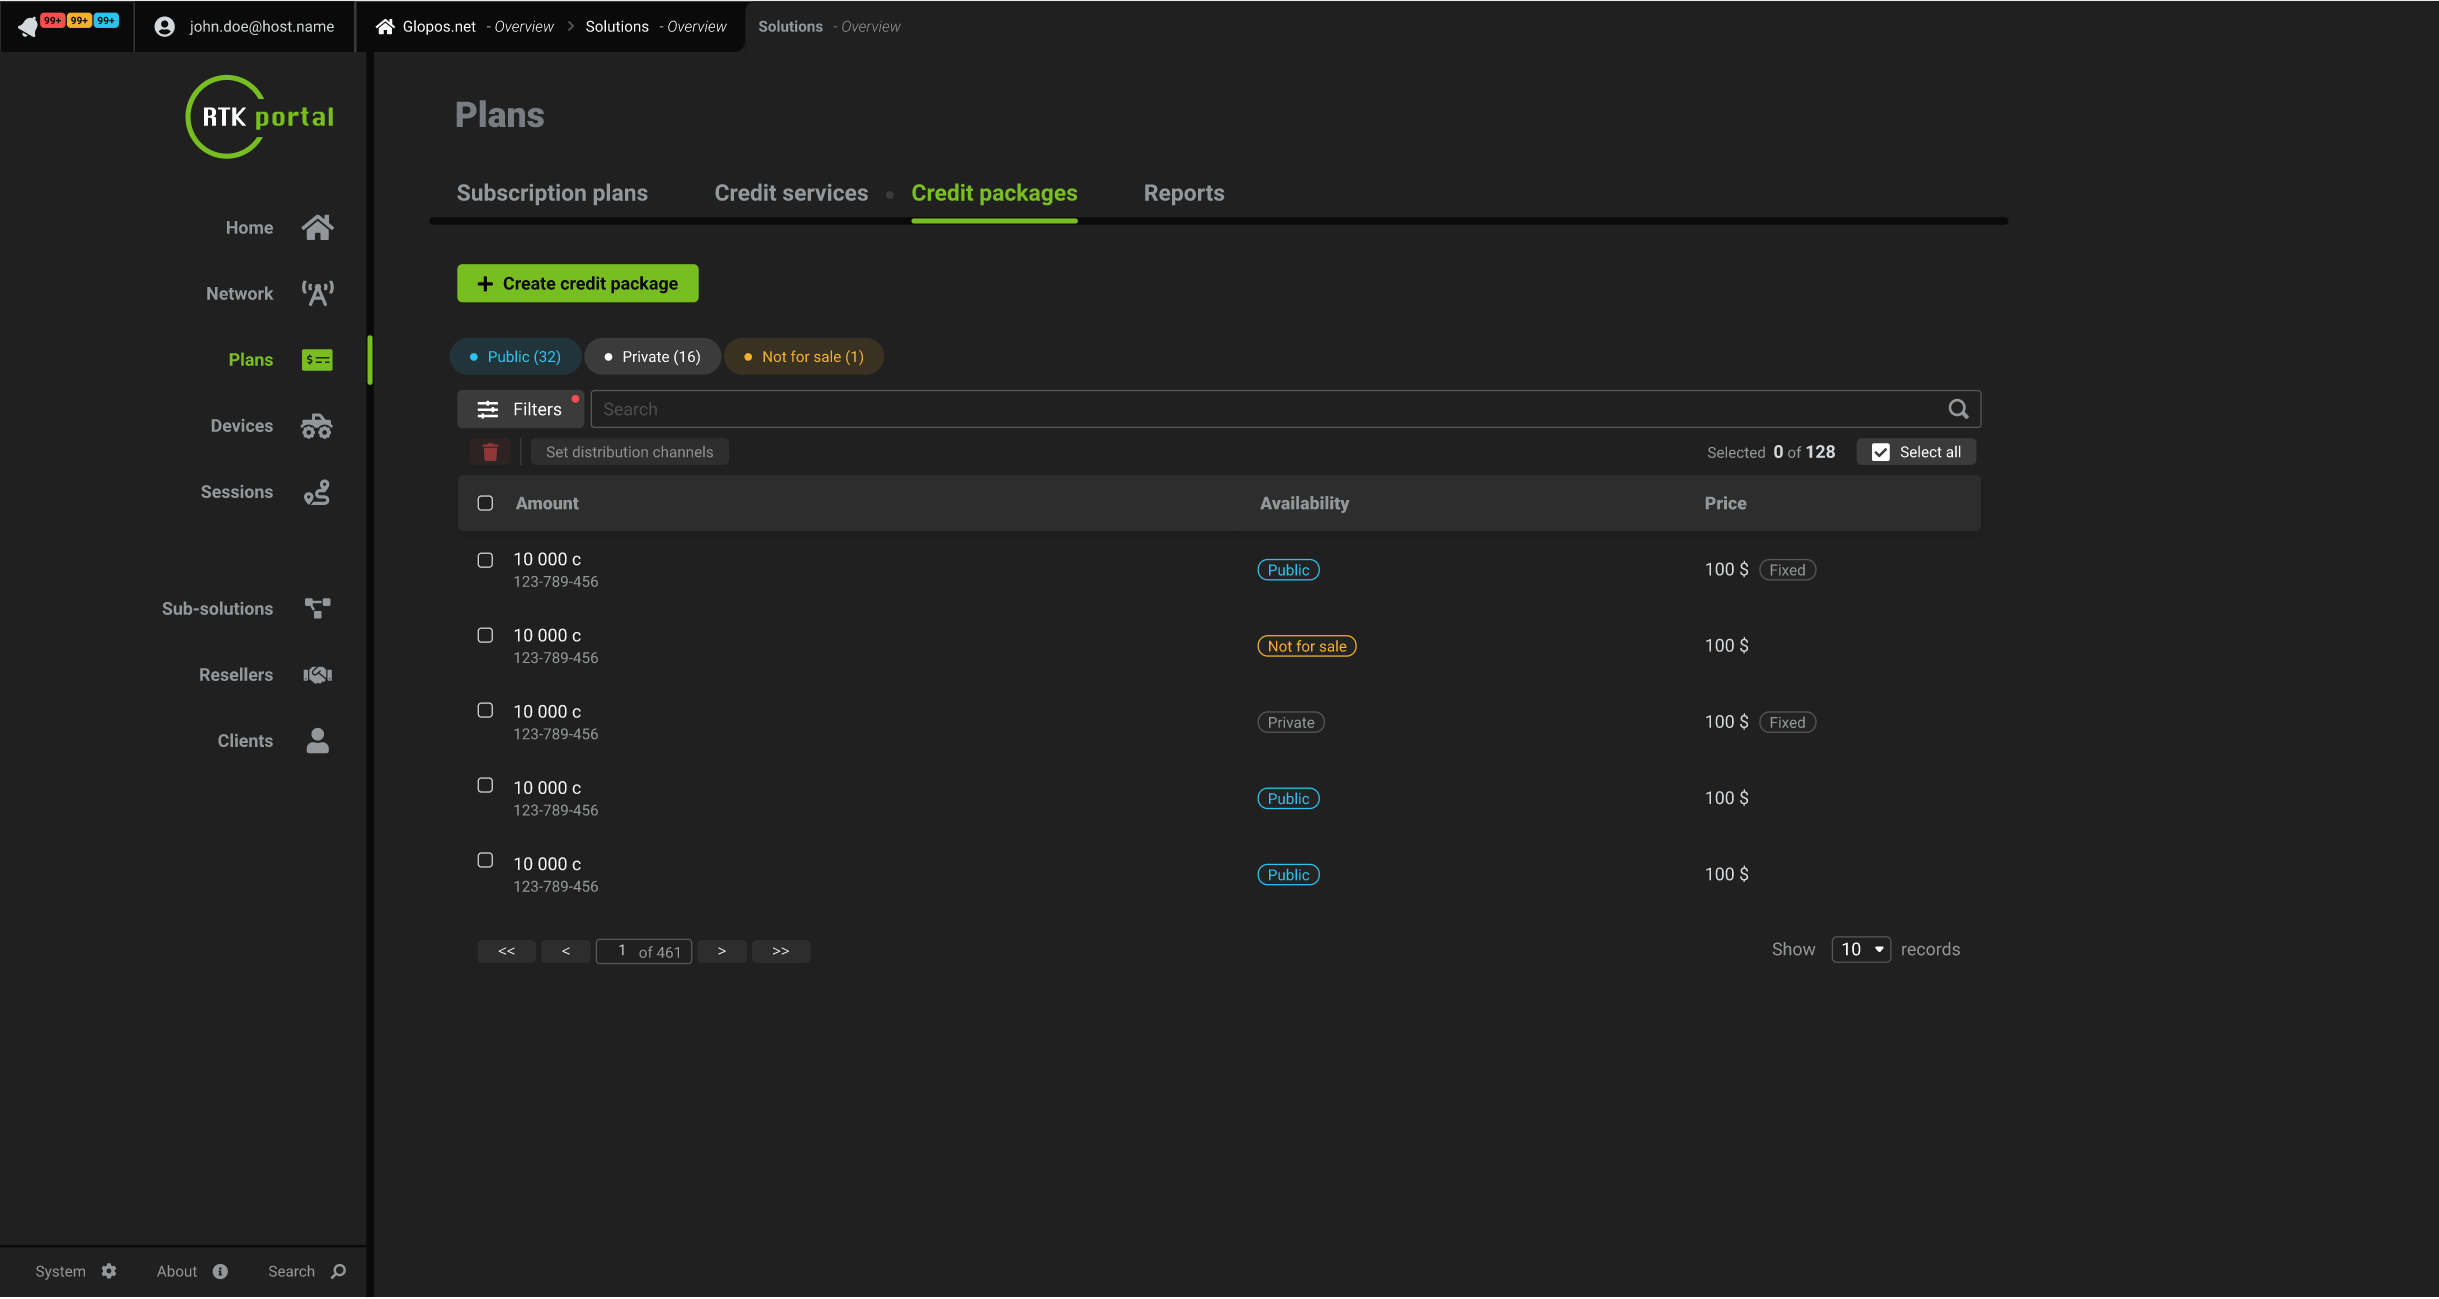
Task: Go to next page with > button
Action: click(721, 951)
